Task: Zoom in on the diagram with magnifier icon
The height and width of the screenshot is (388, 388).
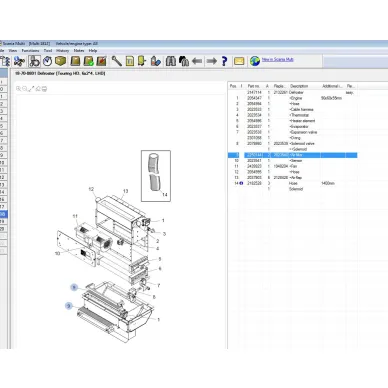Action: tap(18, 89)
